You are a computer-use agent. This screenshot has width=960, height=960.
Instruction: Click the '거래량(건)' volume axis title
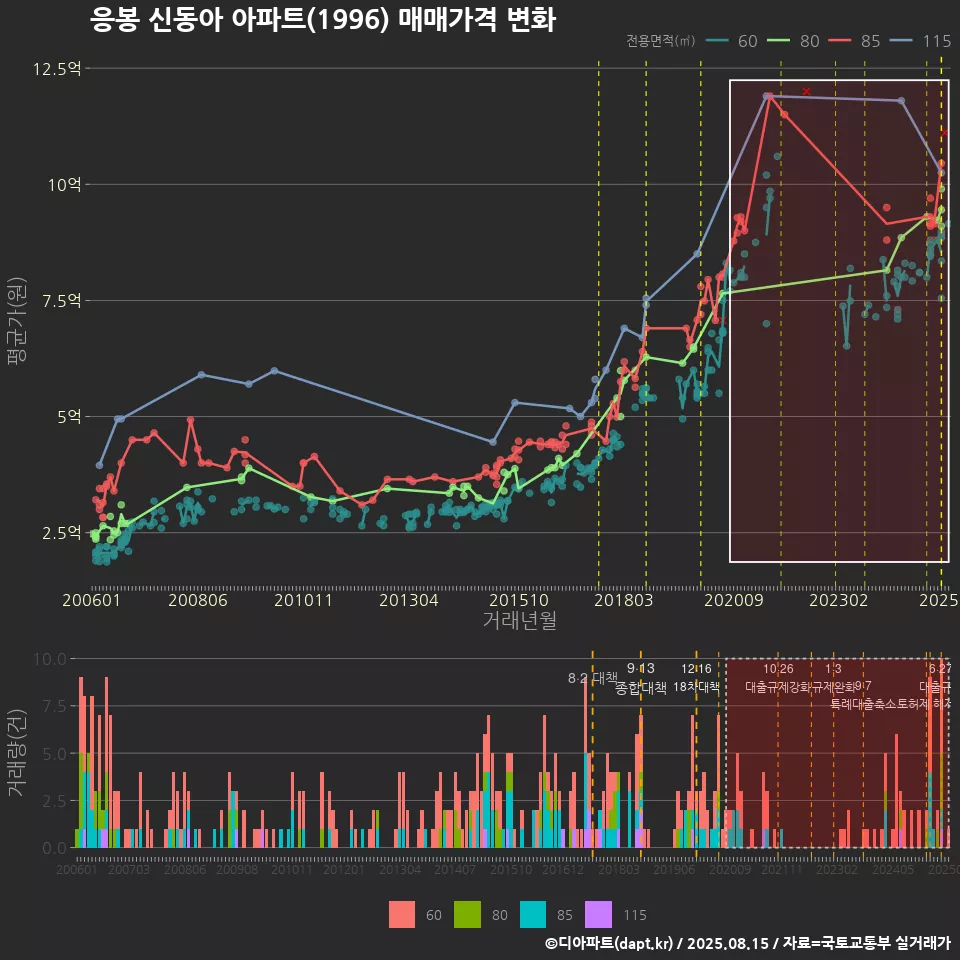pyautogui.click(x=17, y=753)
